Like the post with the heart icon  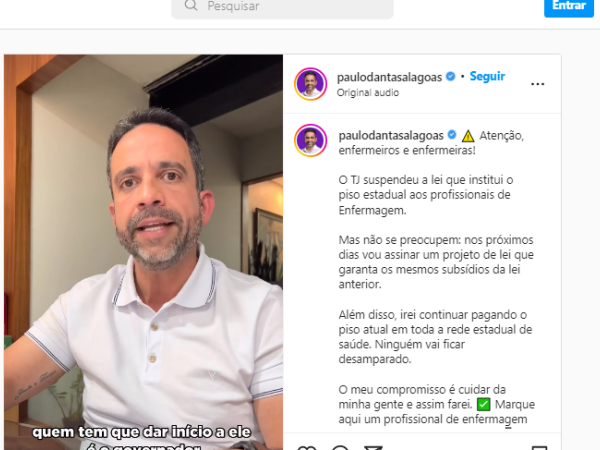click(307, 447)
